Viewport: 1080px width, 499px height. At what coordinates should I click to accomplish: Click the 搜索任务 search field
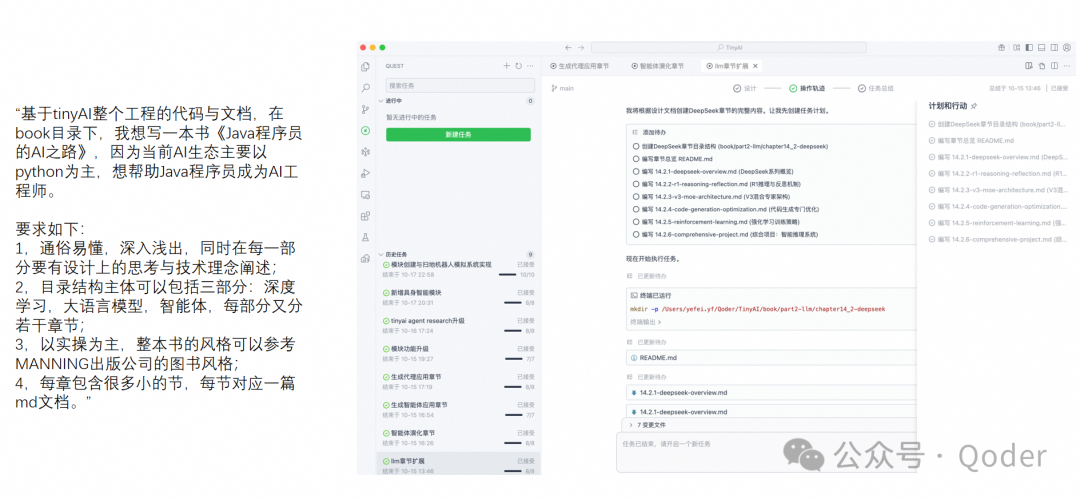(x=459, y=85)
